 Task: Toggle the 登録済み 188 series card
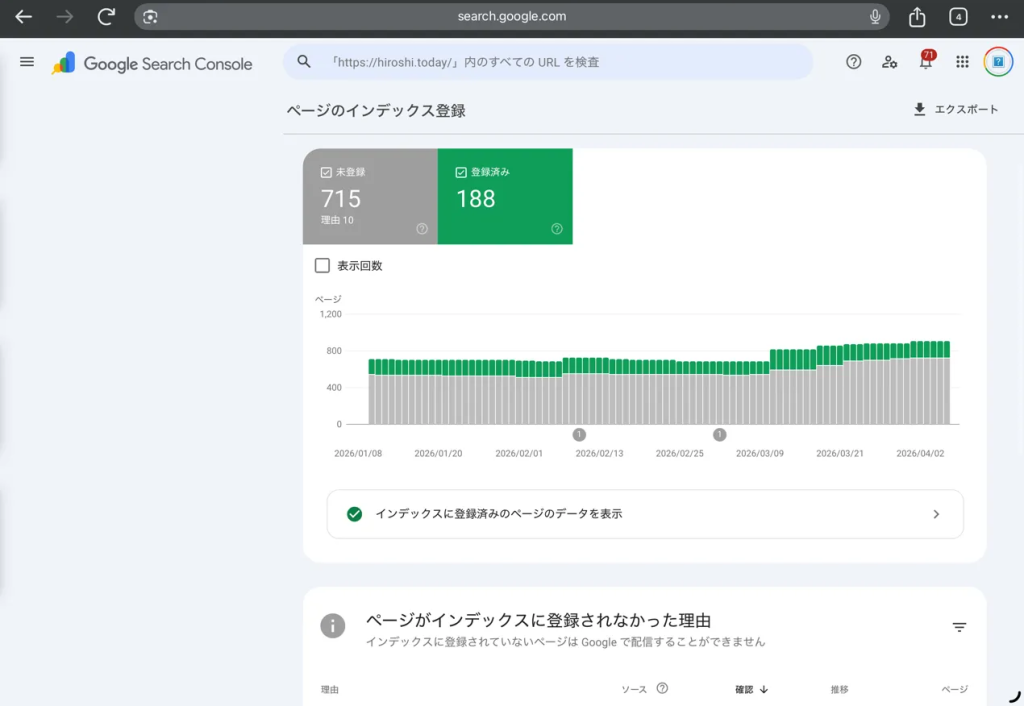click(x=505, y=196)
